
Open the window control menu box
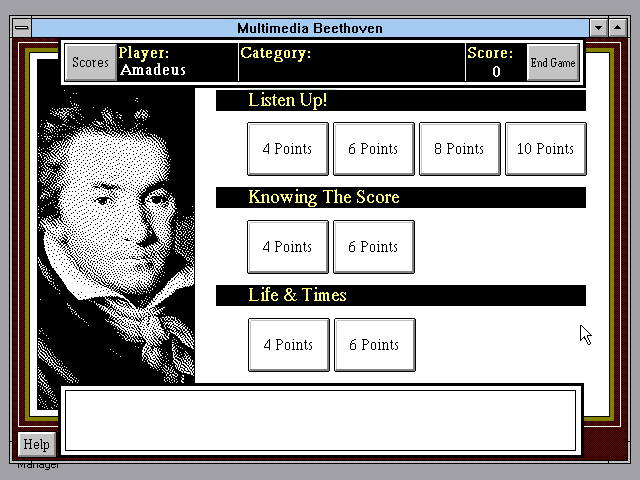pos(22,28)
